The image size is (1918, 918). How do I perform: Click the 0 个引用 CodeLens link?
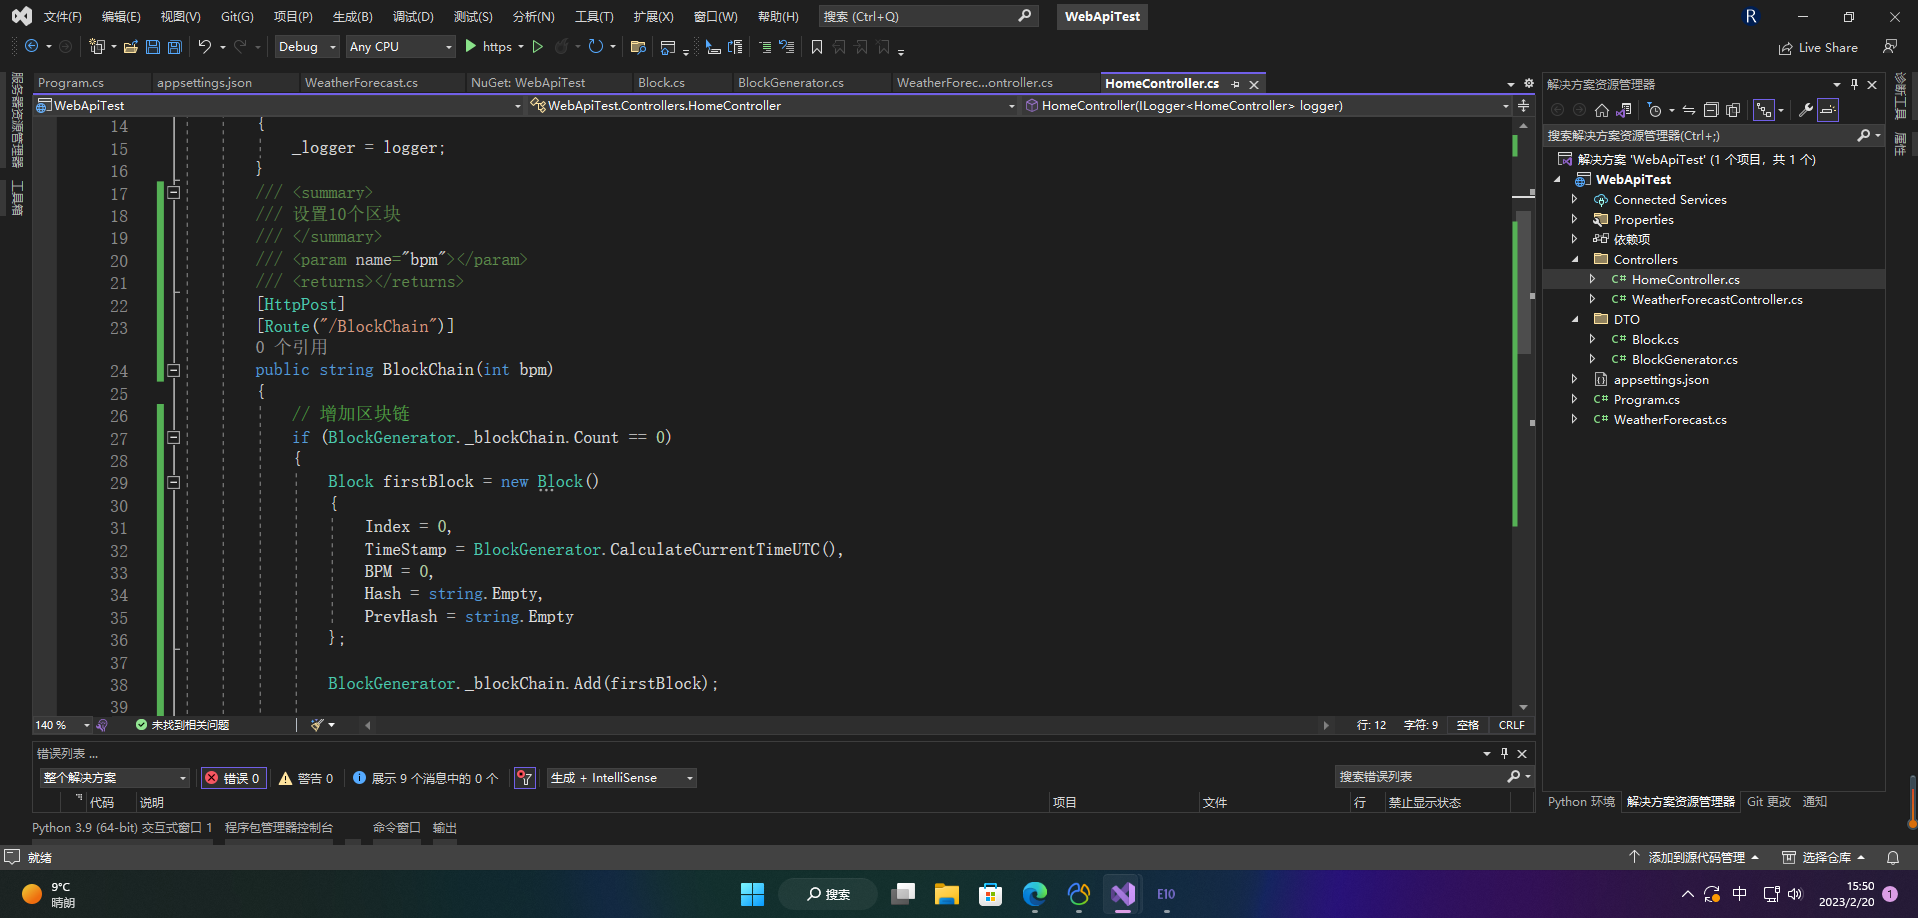[x=291, y=348]
